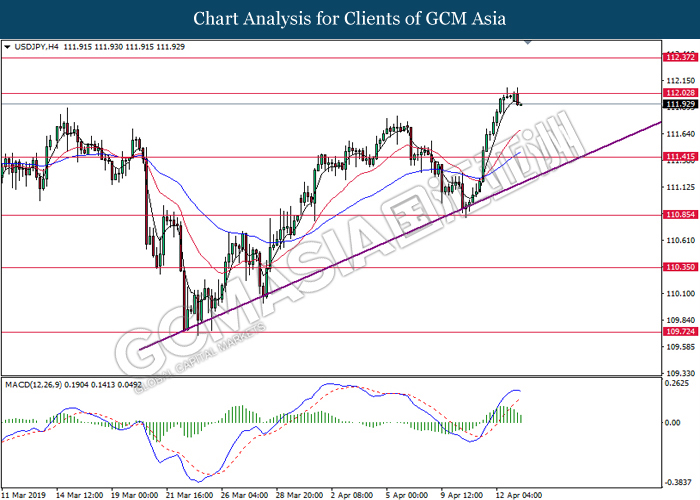Click the 111.125 price scale value
Image resolution: width=700 pixels, height=500 pixels.
(681, 188)
